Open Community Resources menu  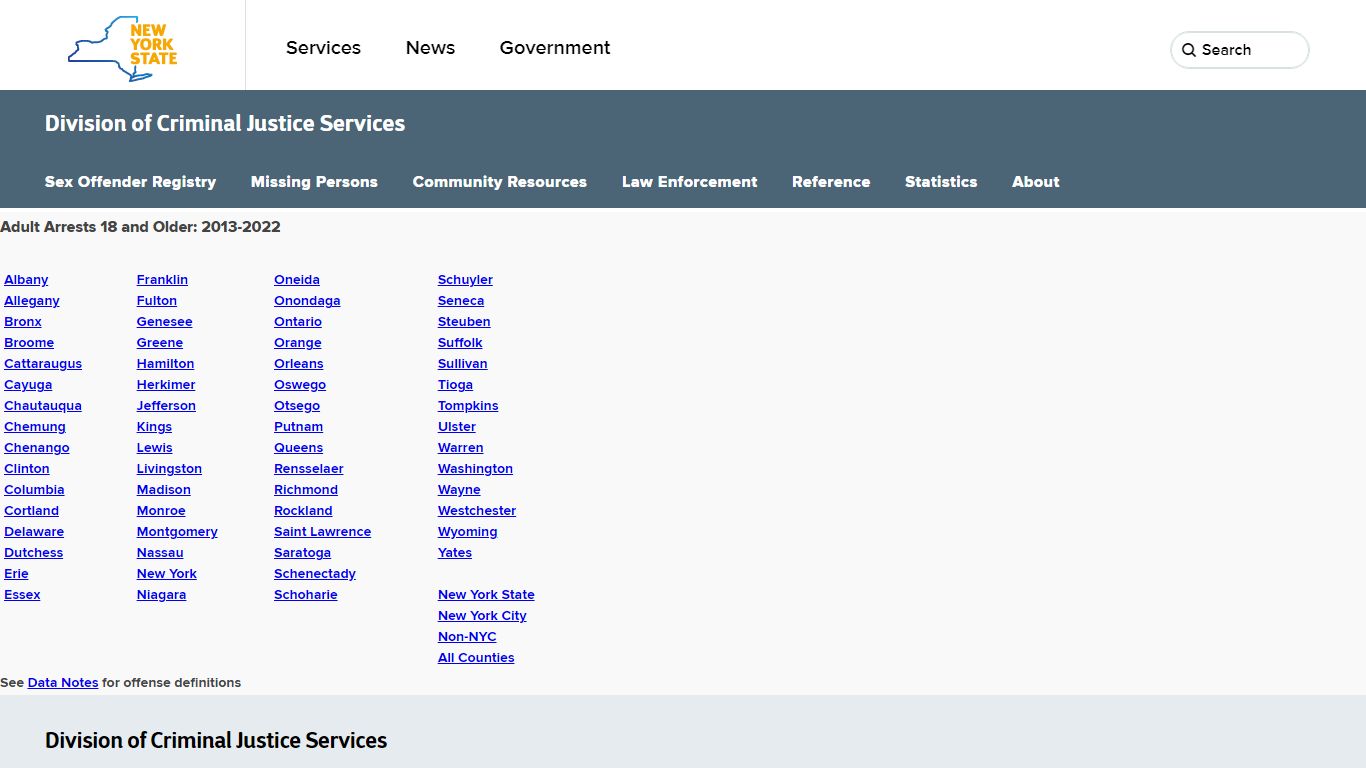tap(500, 182)
